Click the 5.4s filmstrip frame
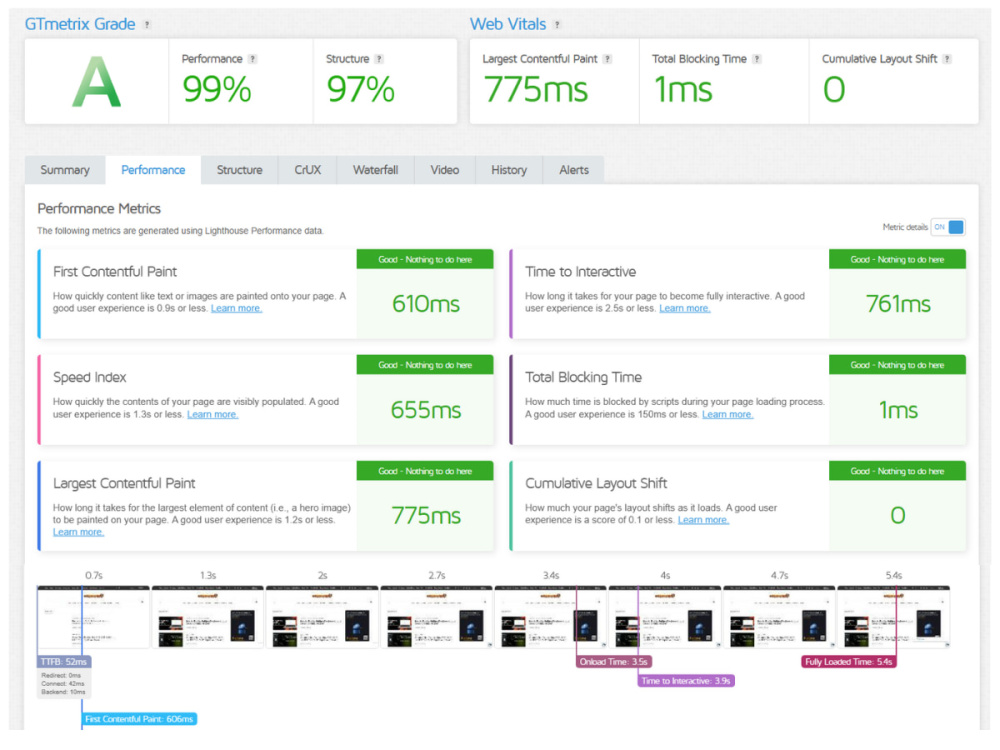Screen dimensions: 1000x750 tap(893, 617)
